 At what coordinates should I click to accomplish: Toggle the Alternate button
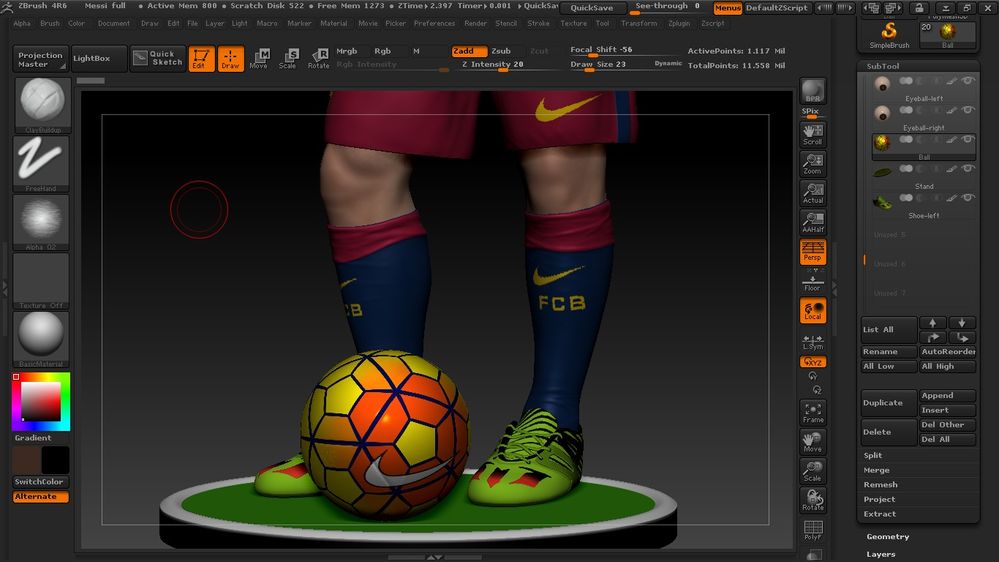click(x=40, y=496)
